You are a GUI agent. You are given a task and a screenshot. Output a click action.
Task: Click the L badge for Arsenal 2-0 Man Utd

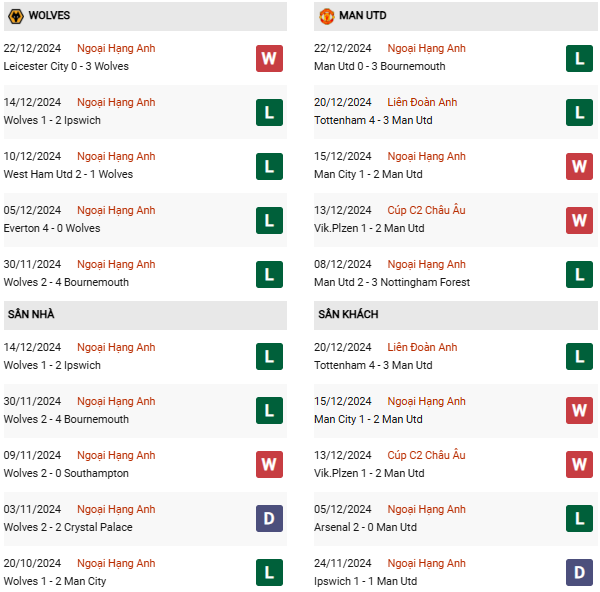(579, 519)
